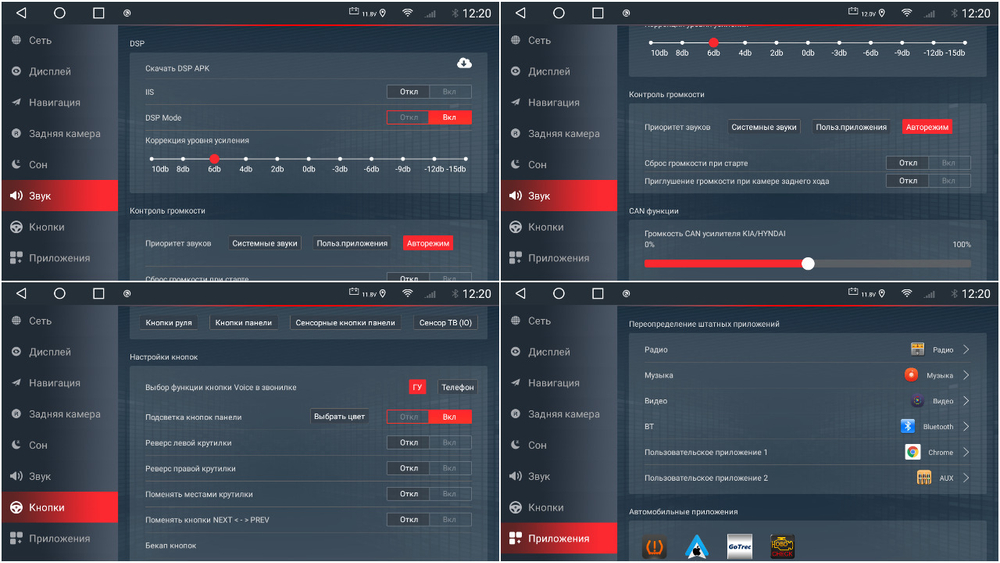The image size is (1000, 563).
Task: Tap the Кнопки steering wheel icon on the Приложения screen
Action: 515,507
